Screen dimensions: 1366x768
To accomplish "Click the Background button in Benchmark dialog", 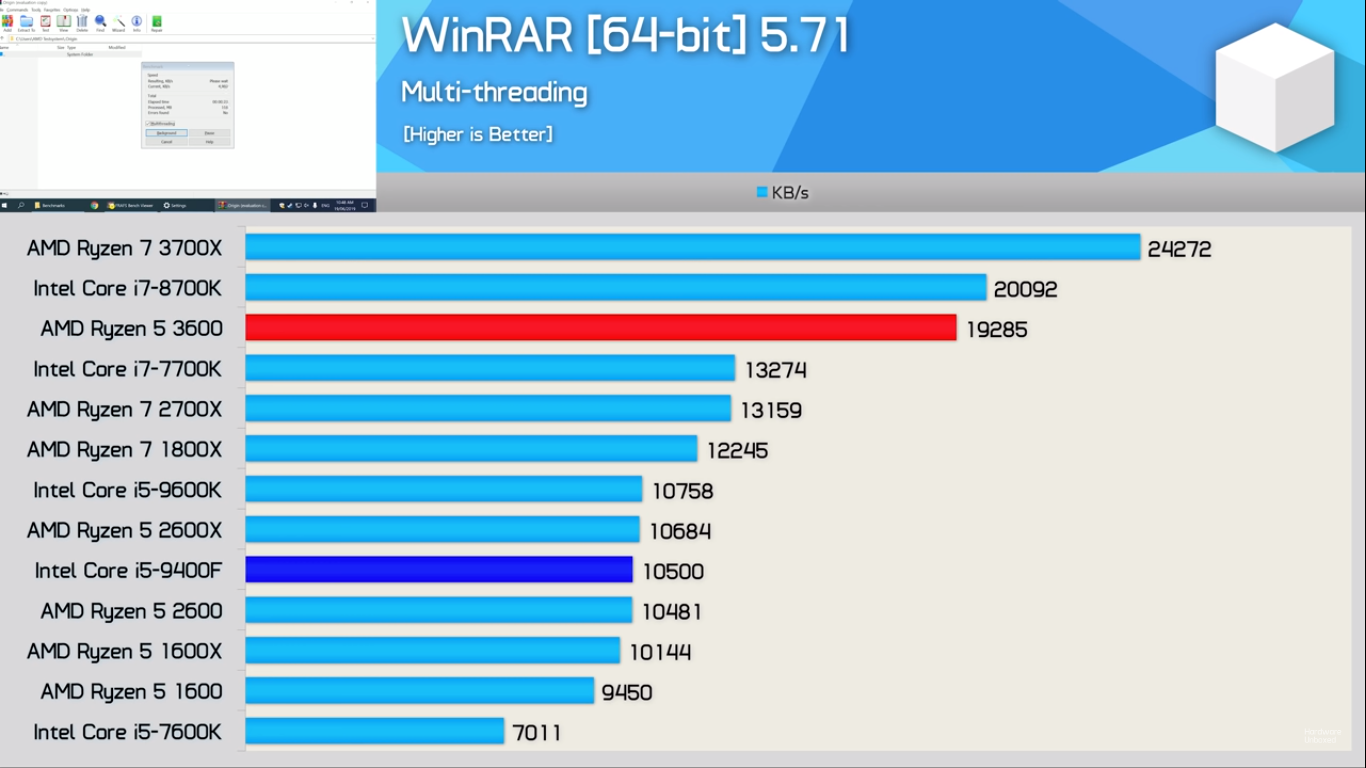I will (x=166, y=133).
